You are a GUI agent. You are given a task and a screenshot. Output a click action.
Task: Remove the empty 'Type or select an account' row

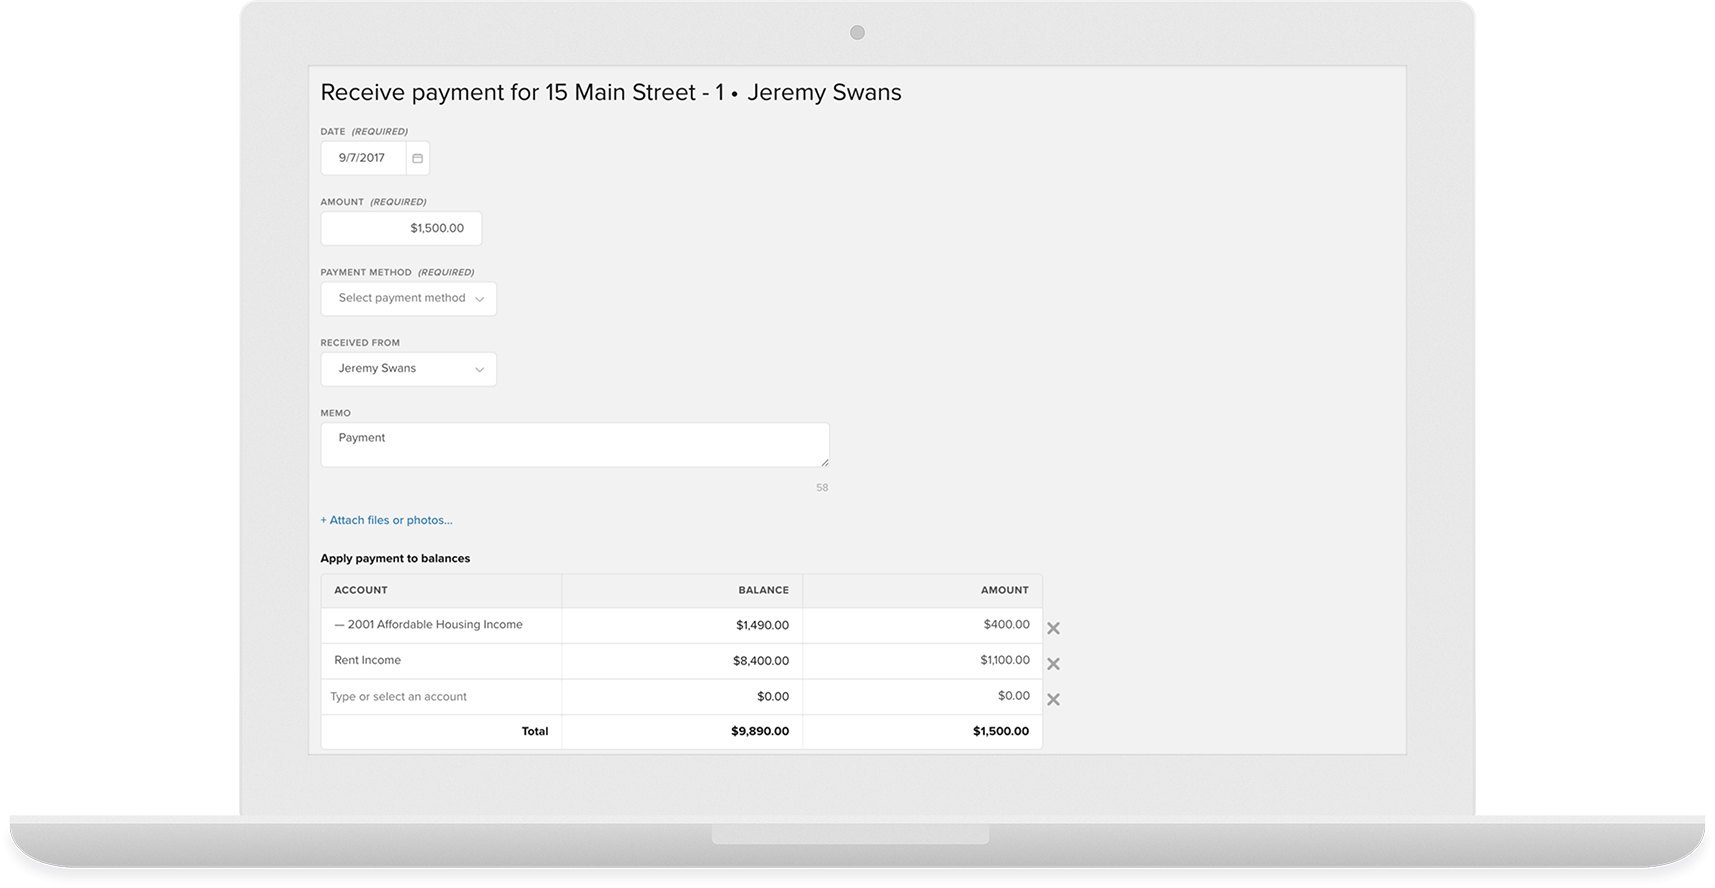(x=1053, y=700)
